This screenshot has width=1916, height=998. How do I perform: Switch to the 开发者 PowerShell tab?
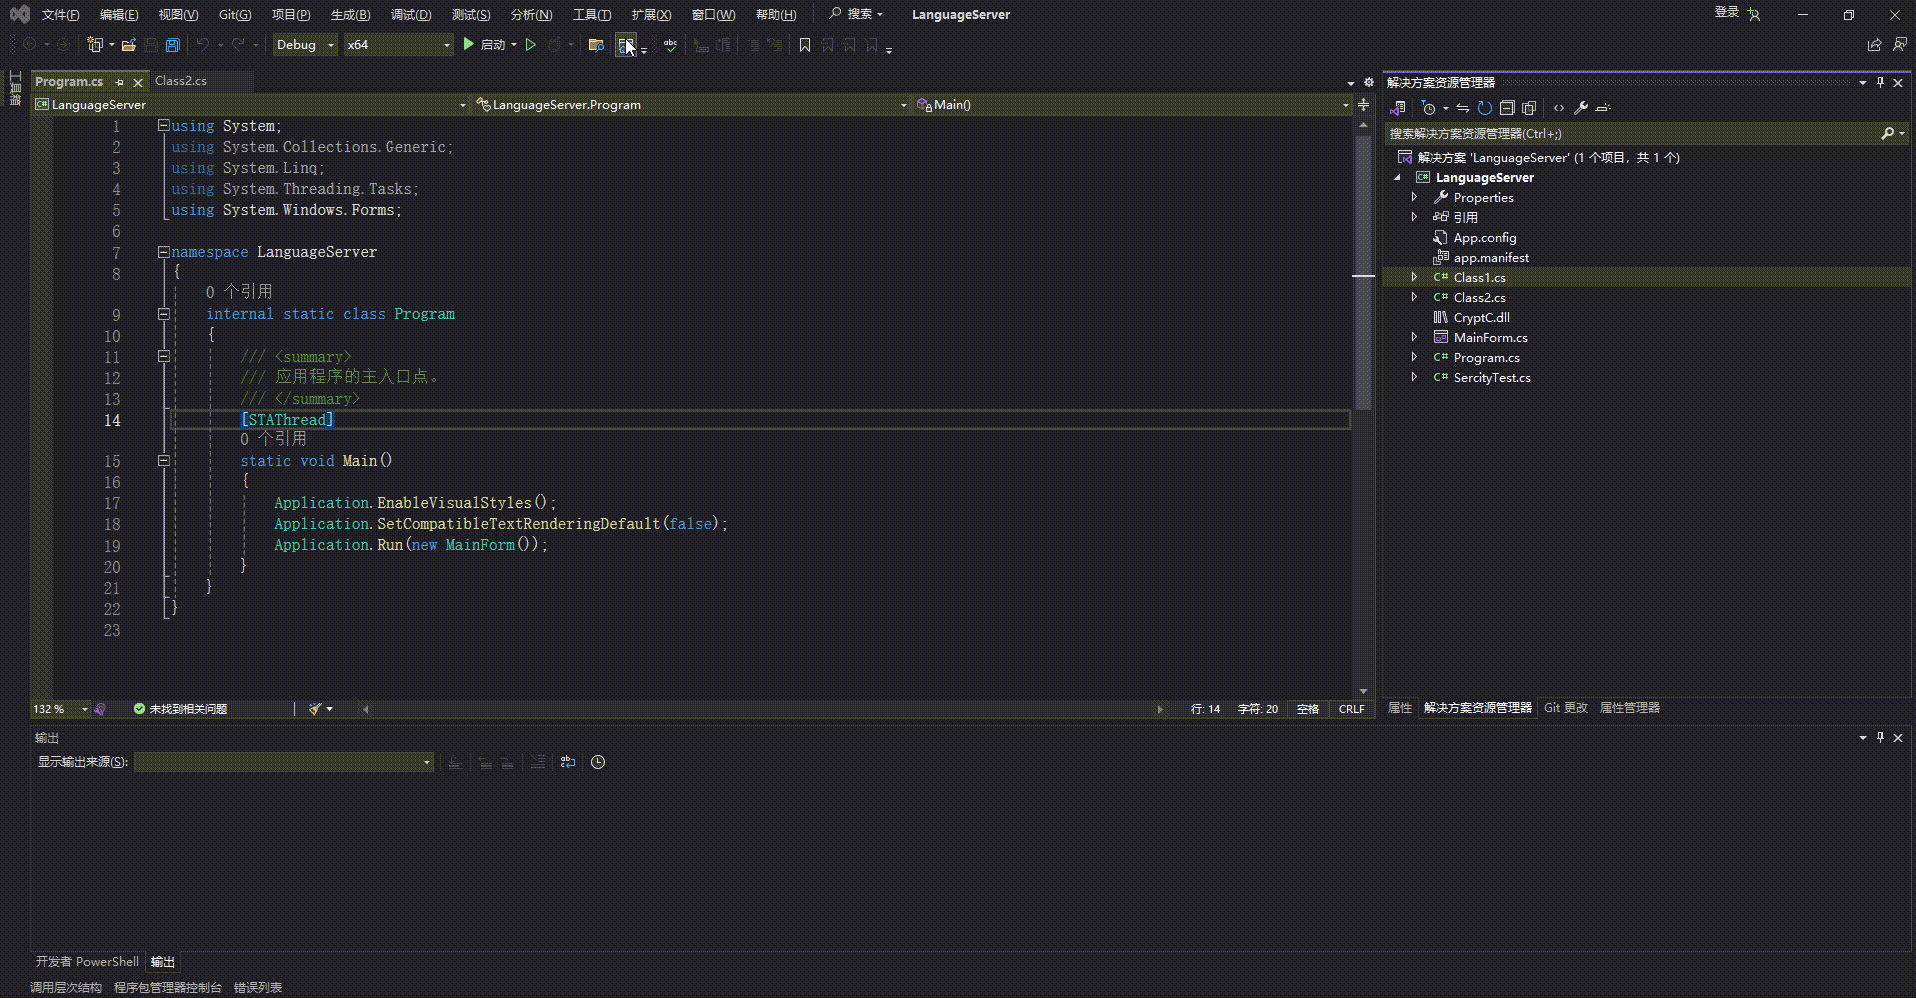pyautogui.click(x=87, y=962)
